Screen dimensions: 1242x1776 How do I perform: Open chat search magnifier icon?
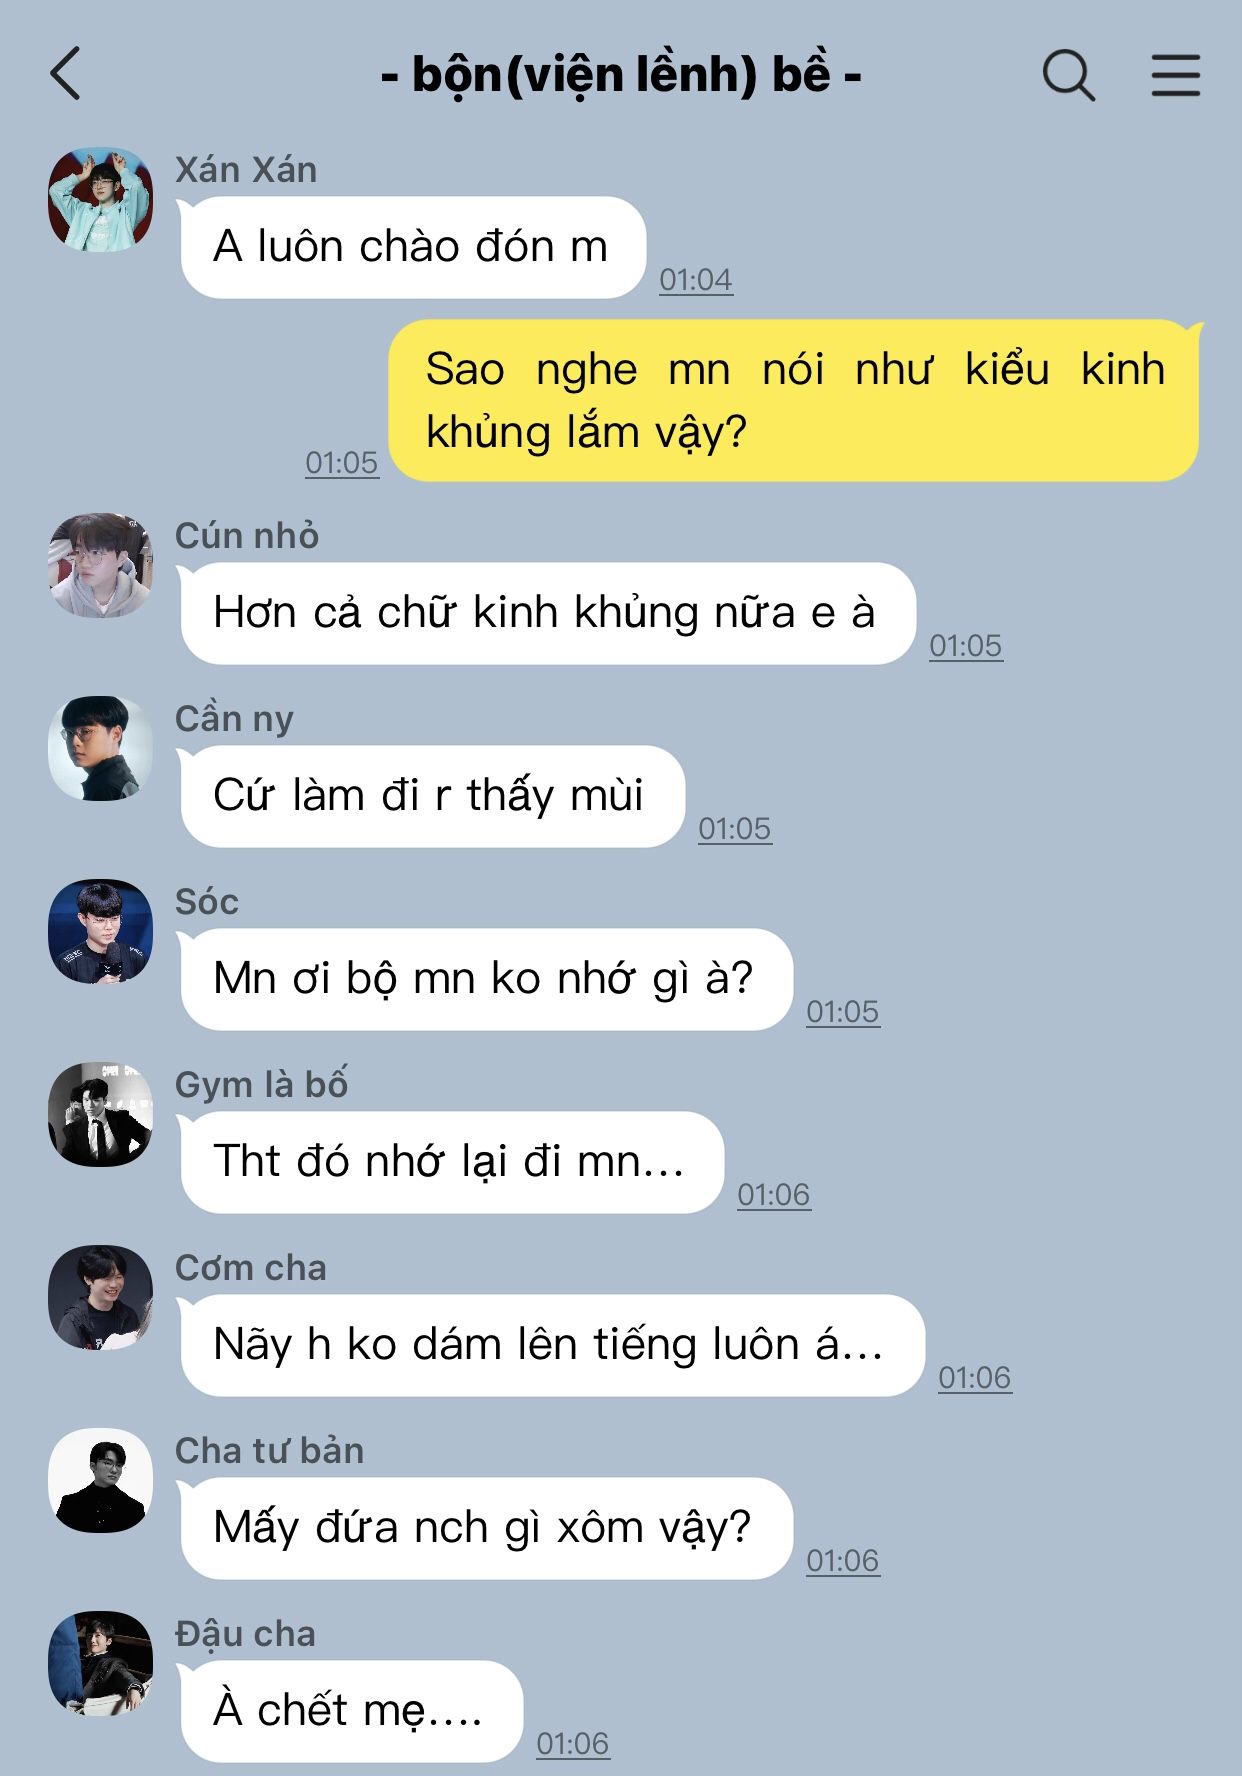(1069, 75)
